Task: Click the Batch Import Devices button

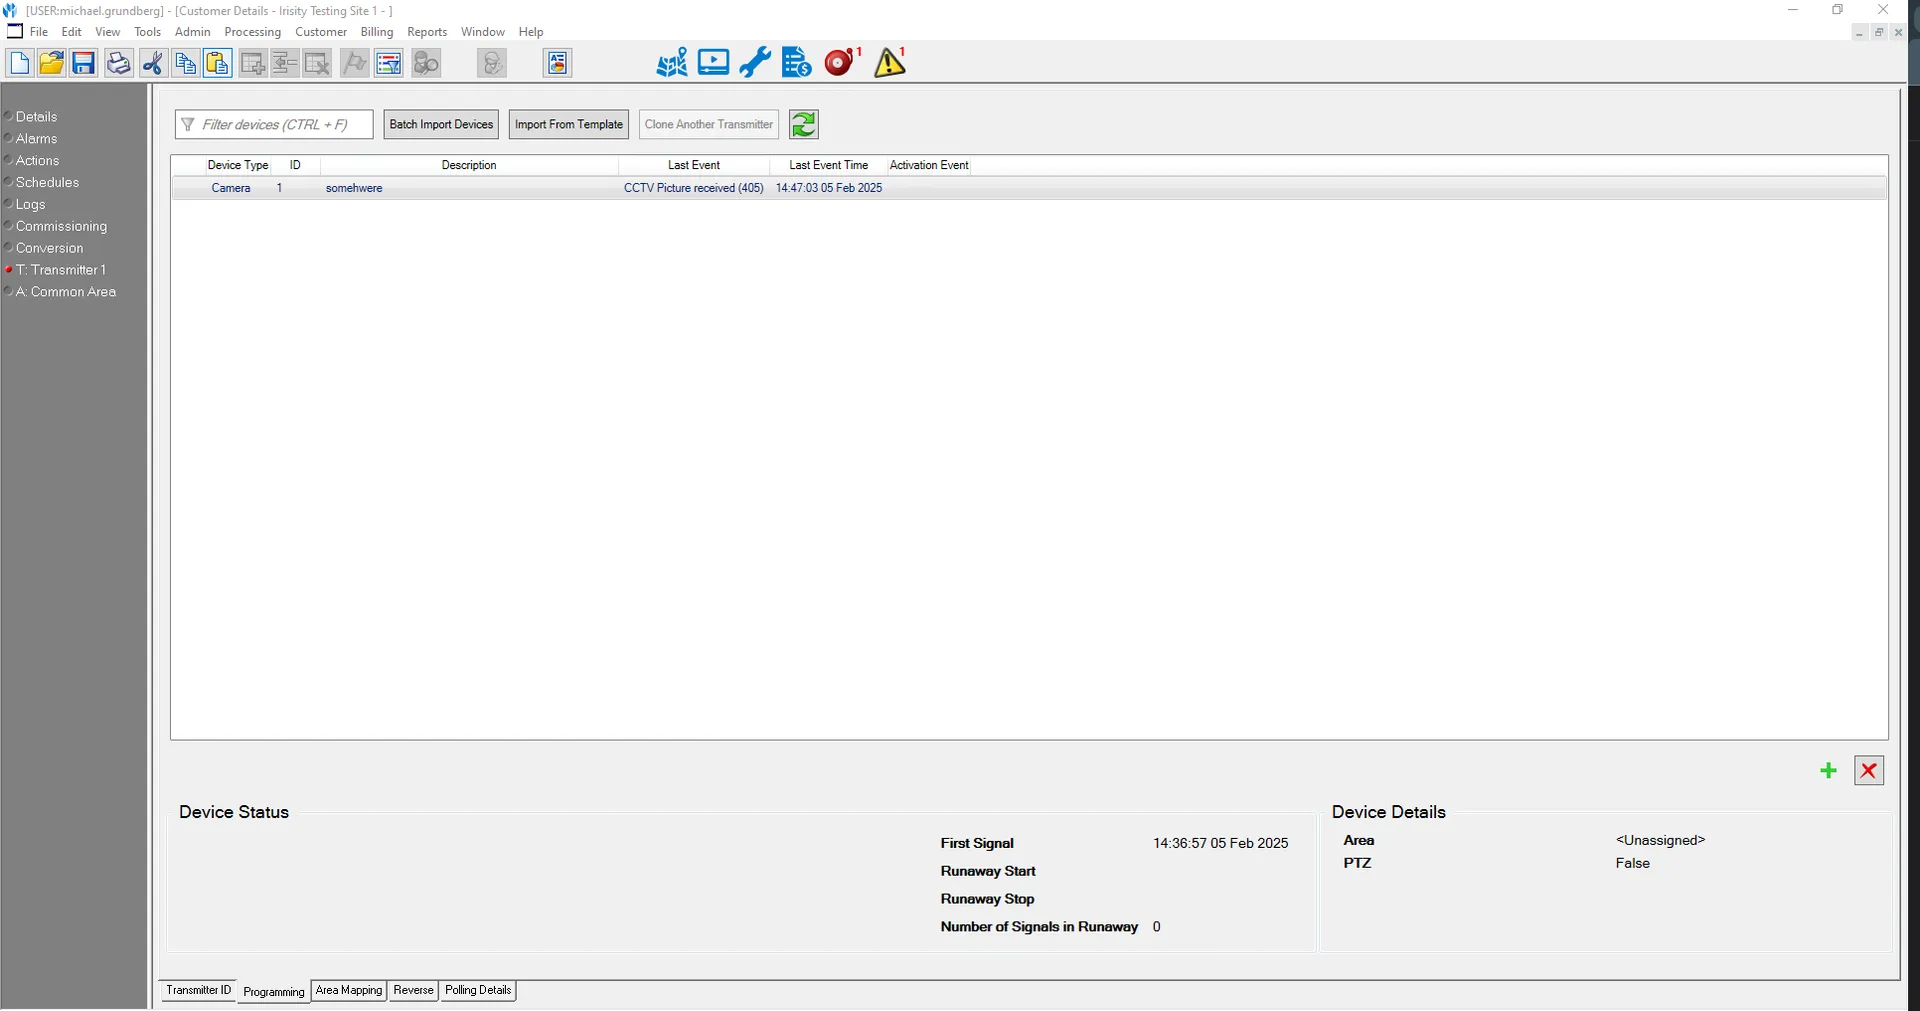Action: [x=441, y=125]
